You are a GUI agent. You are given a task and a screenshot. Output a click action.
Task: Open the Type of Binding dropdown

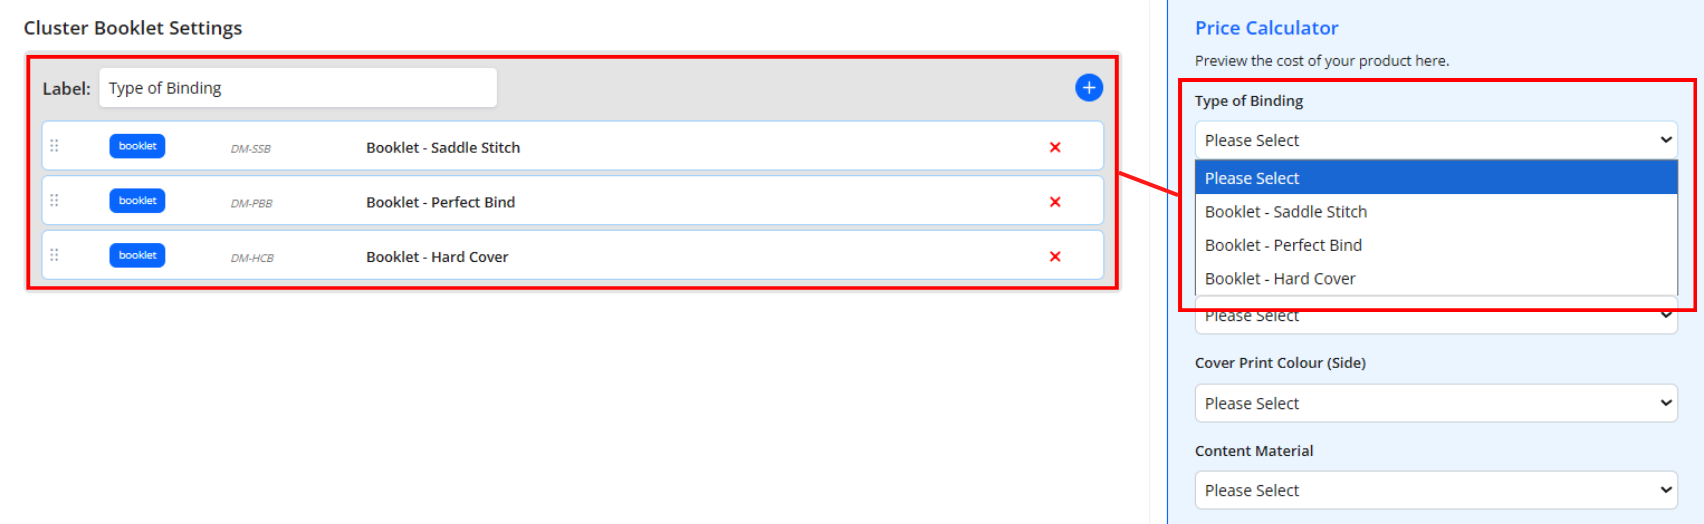point(1435,140)
